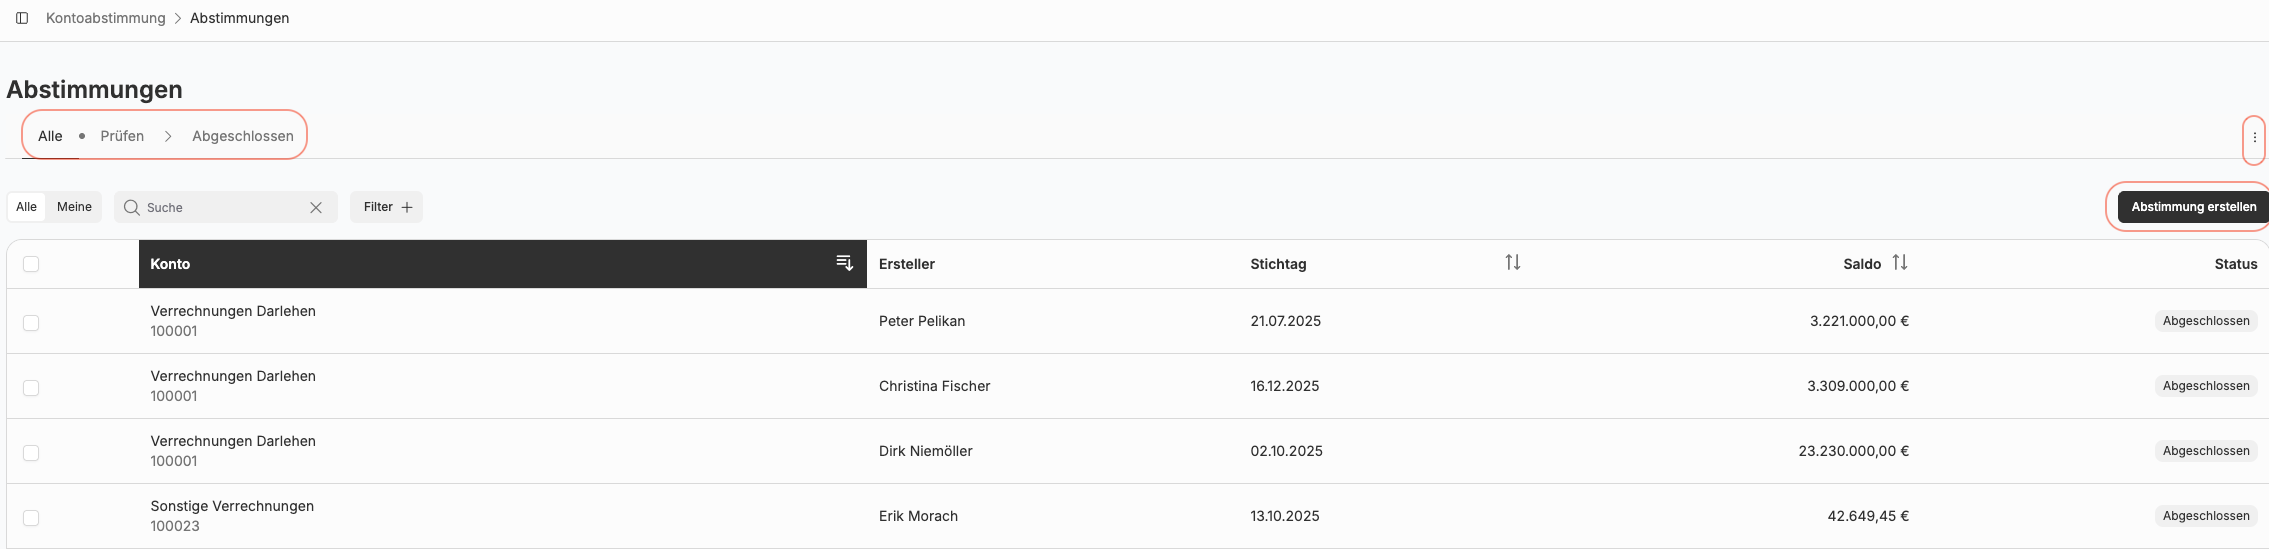This screenshot has width=2269, height=549.
Task: Open Dirk Niemöller's Verrechnungen Darlehen row
Action: [233, 441]
